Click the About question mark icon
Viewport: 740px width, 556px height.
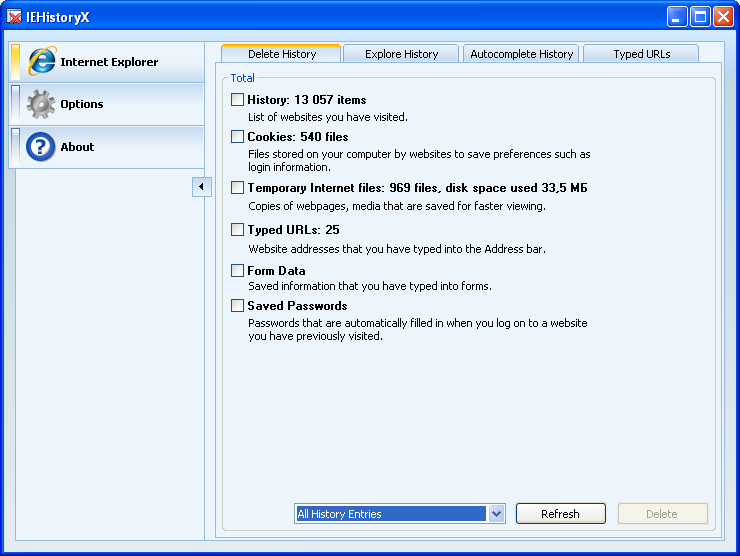point(41,147)
